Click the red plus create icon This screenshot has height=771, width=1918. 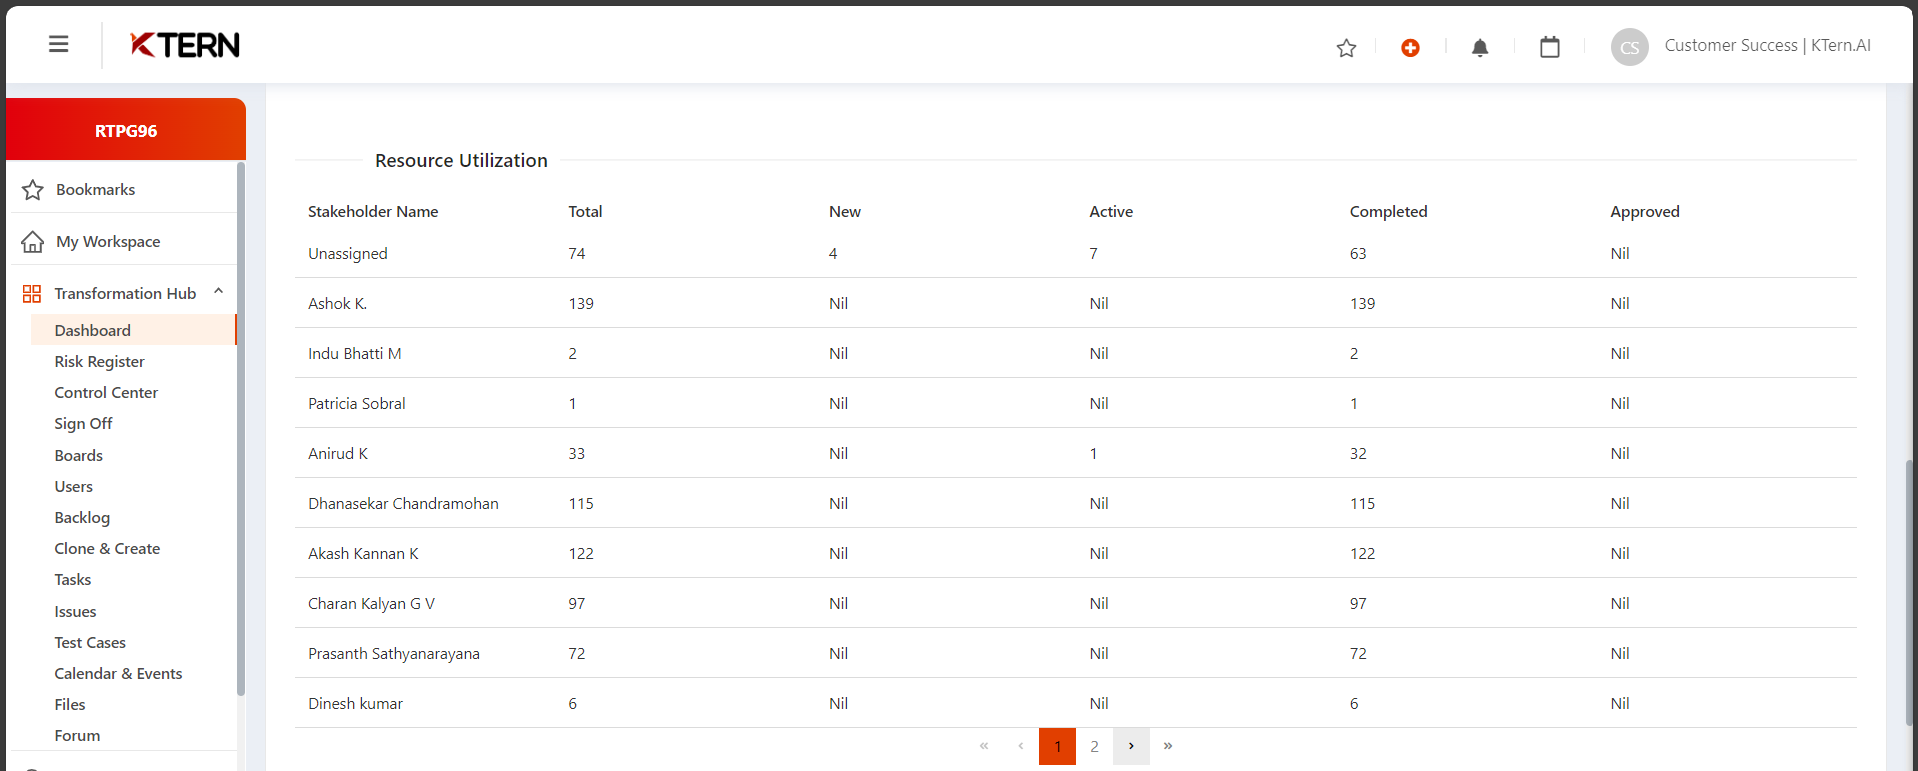1410,47
